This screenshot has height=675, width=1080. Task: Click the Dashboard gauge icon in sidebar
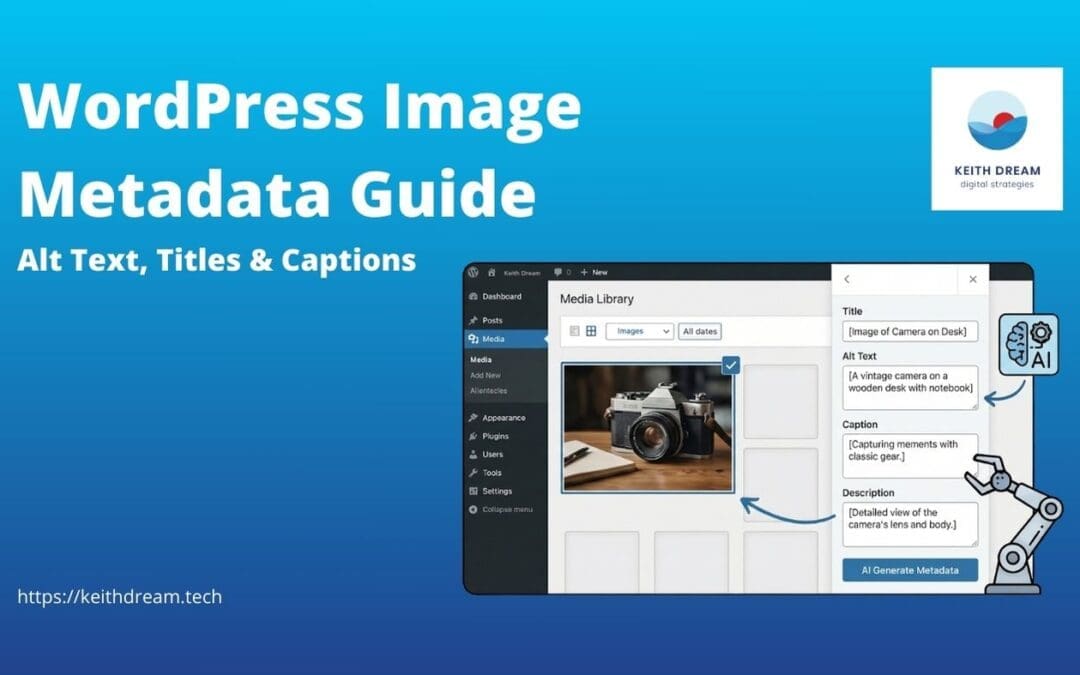(473, 296)
